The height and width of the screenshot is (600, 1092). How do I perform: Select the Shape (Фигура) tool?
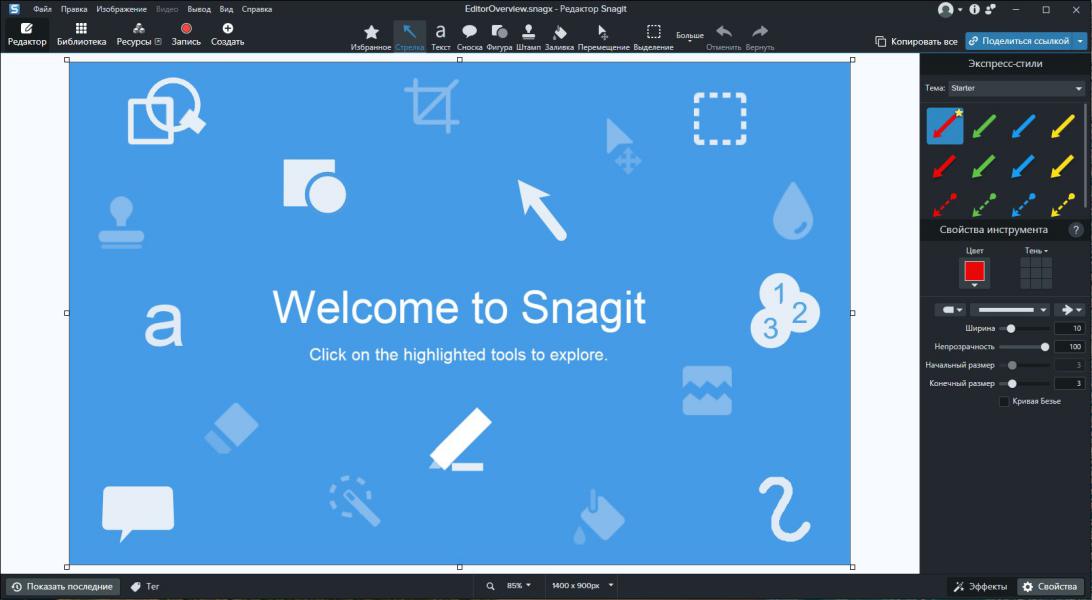499,36
